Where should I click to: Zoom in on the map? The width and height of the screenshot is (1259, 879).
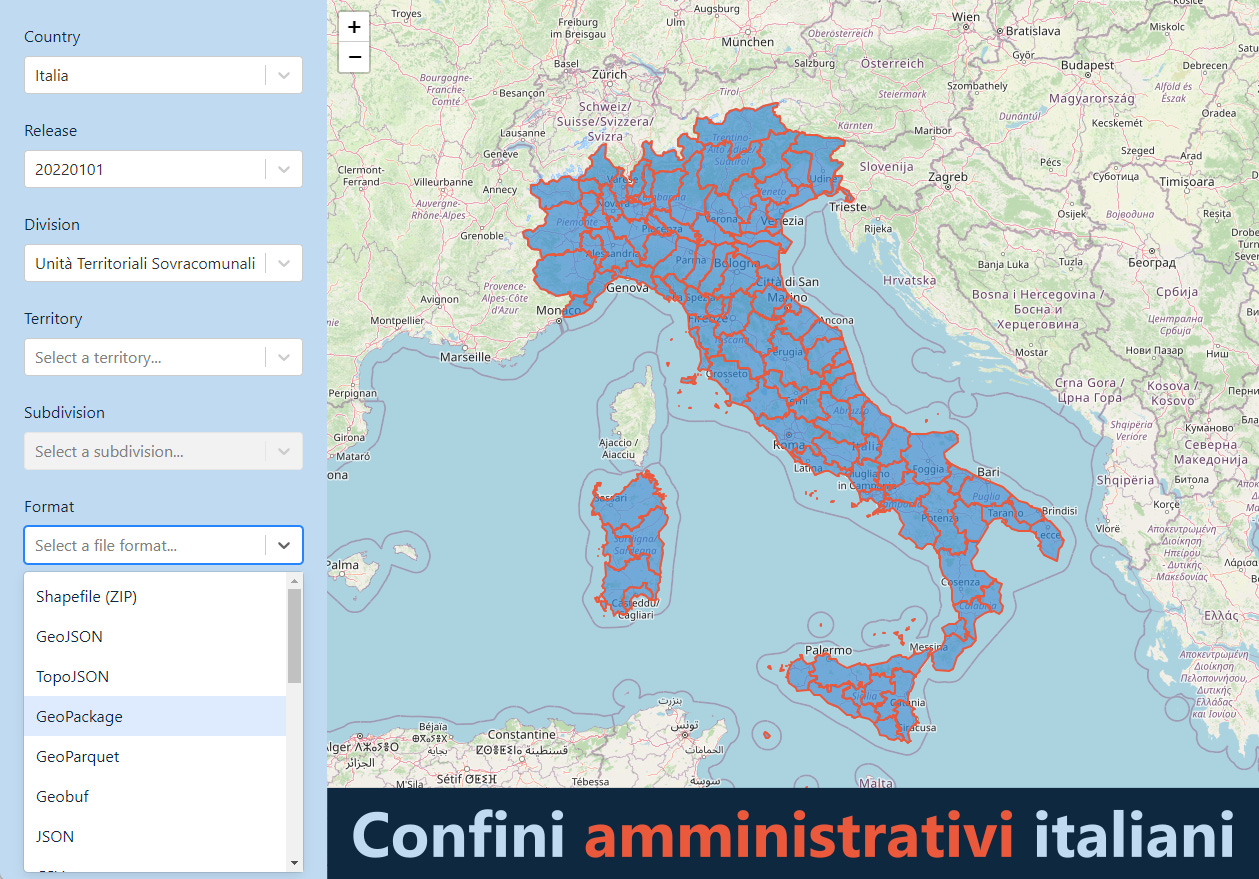pos(354,27)
